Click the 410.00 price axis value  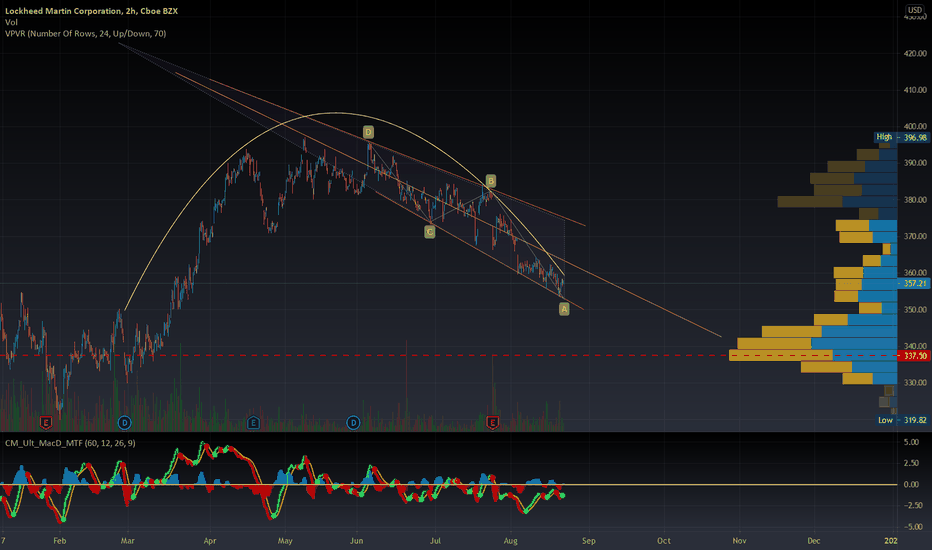(915, 90)
